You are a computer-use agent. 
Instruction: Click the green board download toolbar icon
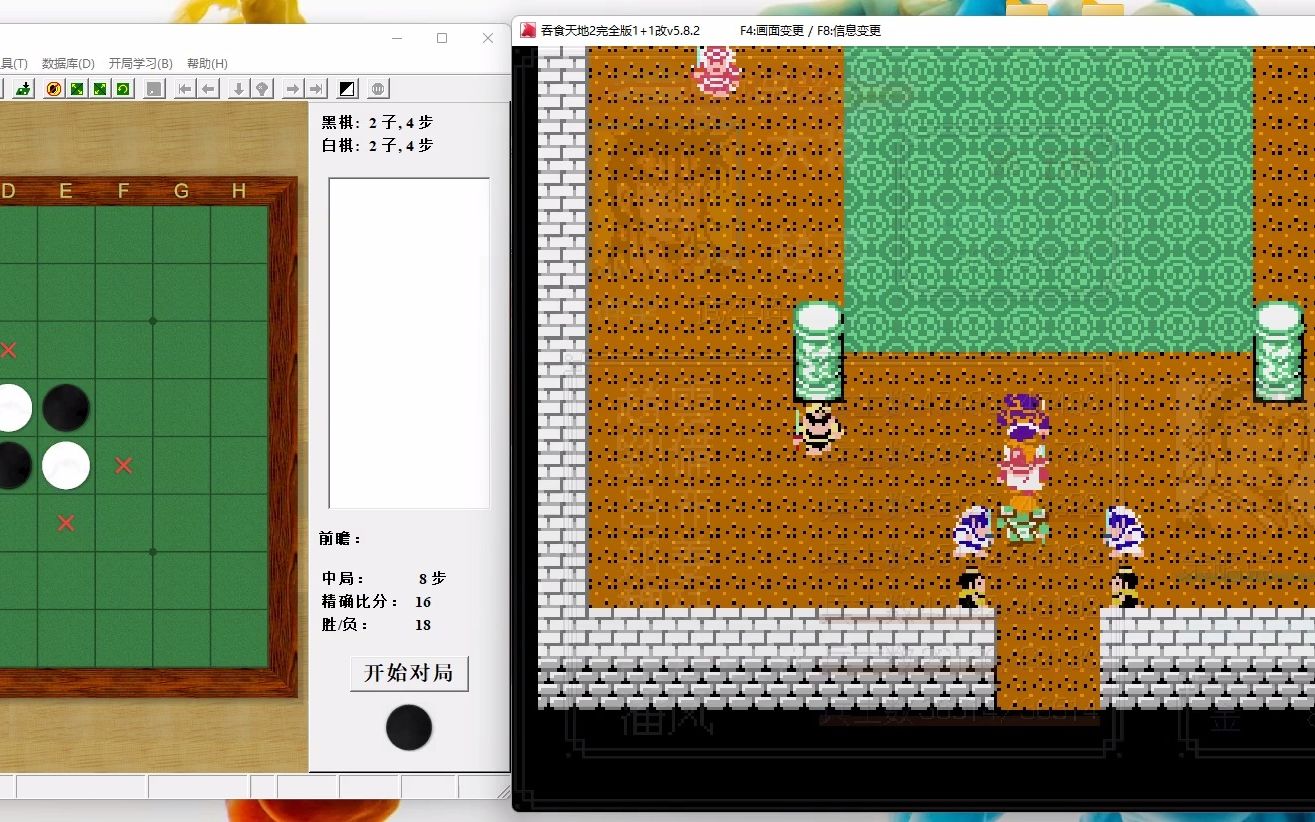click(23, 89)
